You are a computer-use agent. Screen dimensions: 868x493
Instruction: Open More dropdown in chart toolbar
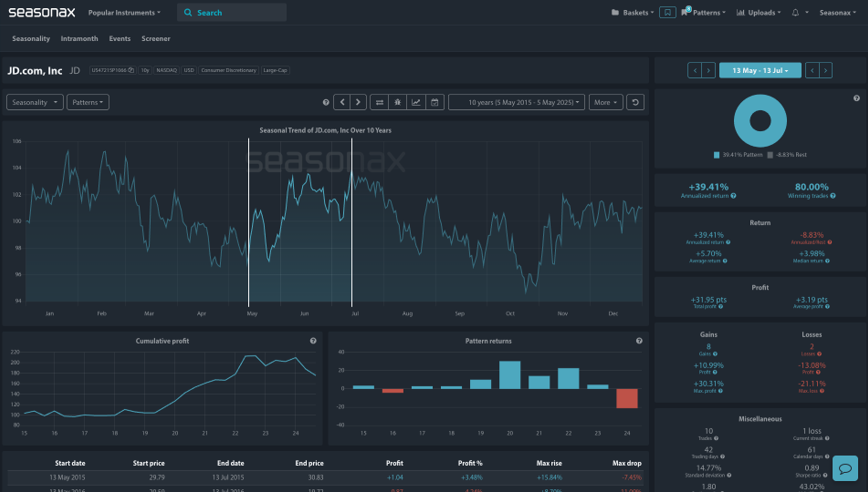(x=606, y=102)
